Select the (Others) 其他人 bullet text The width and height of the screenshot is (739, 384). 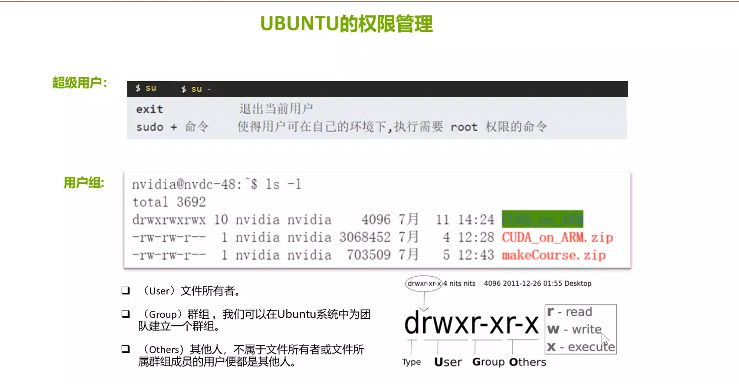pos(251,355)
